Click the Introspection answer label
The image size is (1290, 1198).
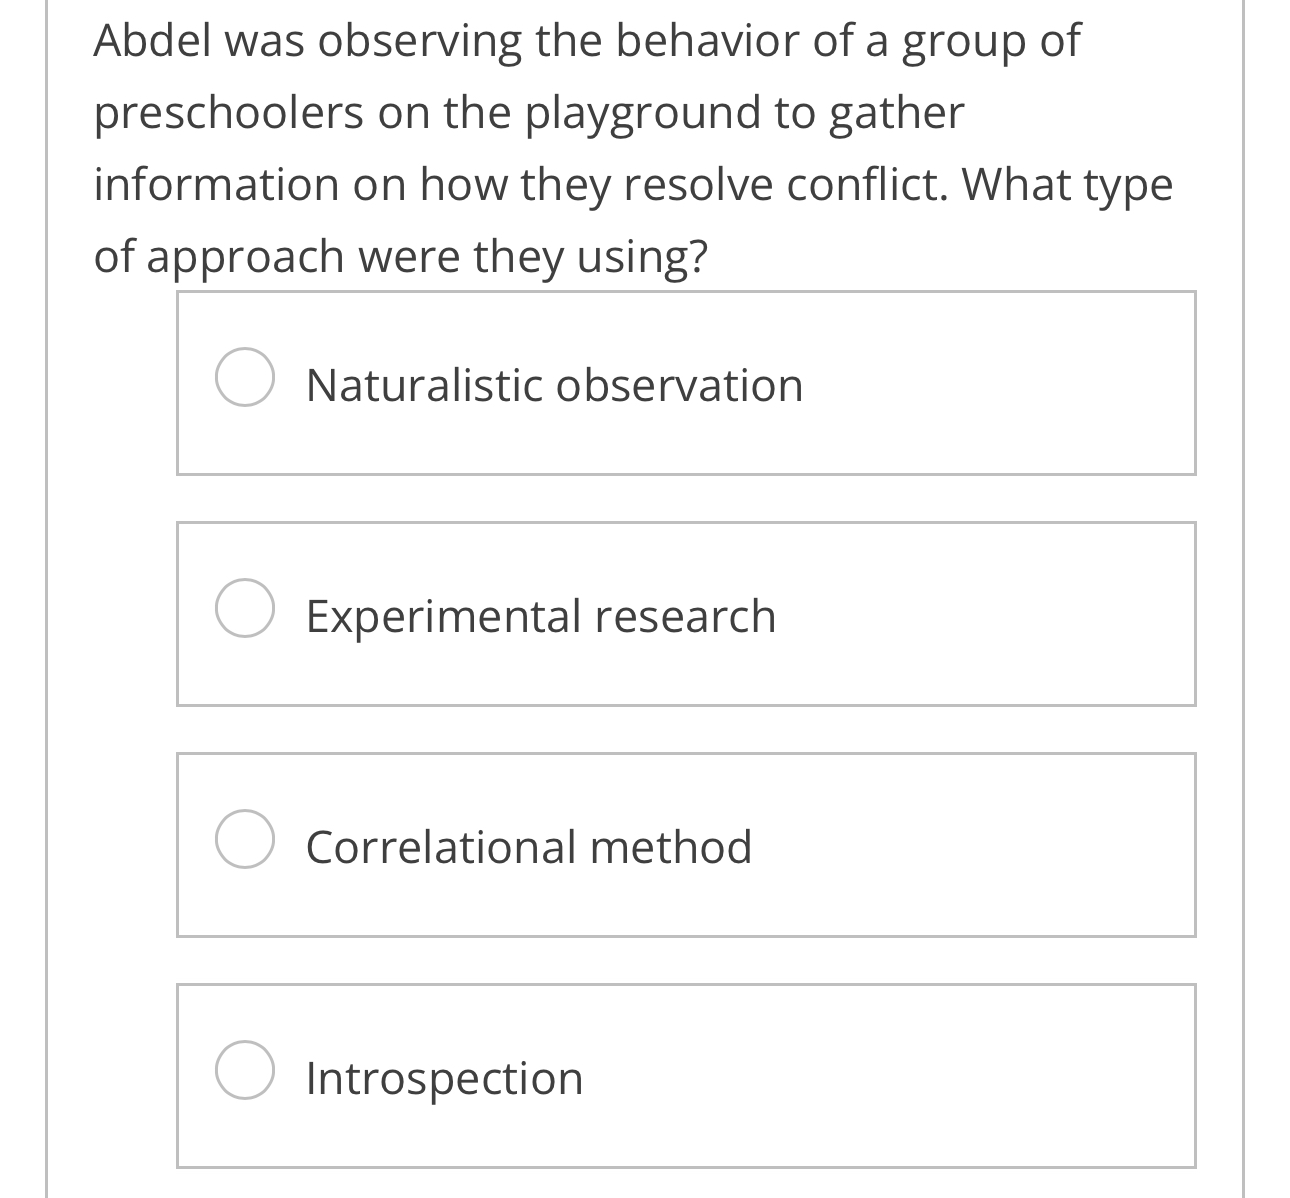click(444, 1077)
